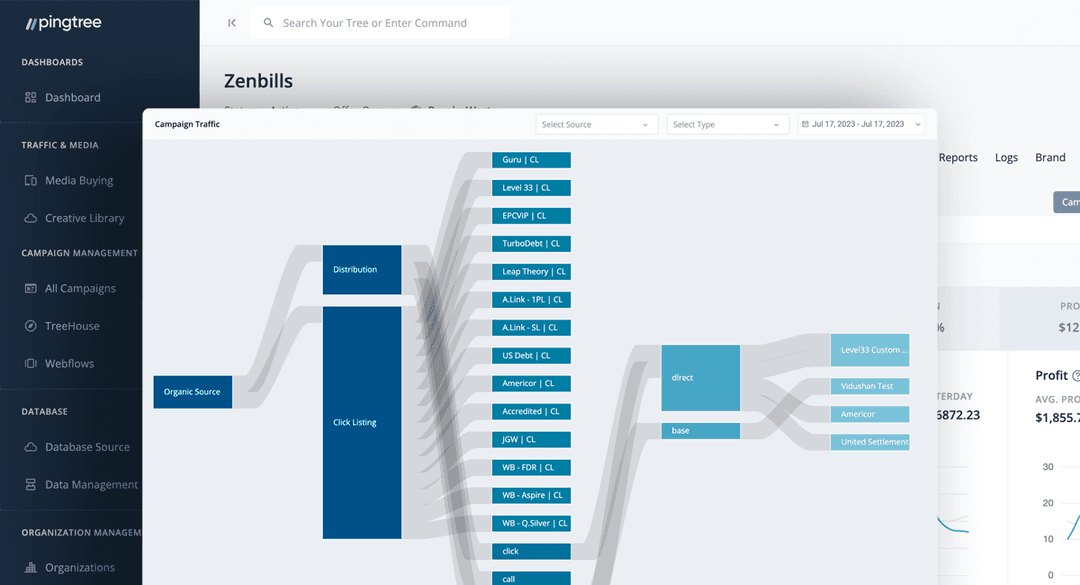Open the Brand tab

[1050, 158]
